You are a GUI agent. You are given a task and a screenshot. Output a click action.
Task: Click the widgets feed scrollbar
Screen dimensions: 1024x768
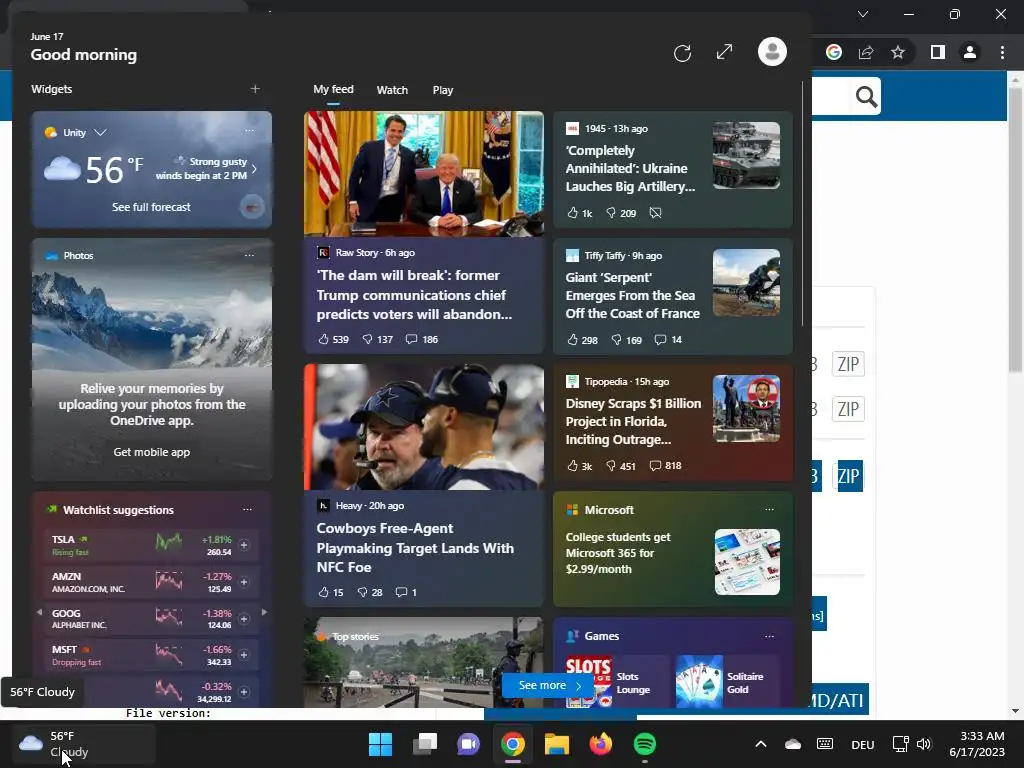pyautogui.click(x=803, y=204)
